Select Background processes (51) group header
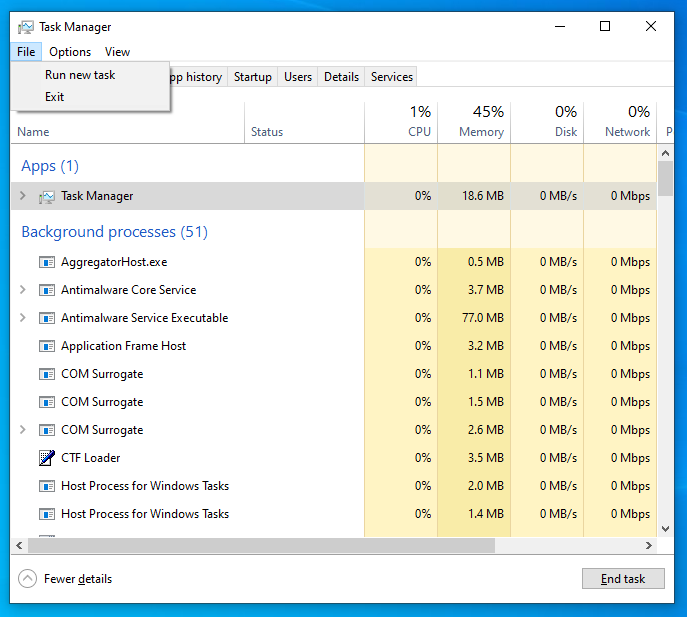Image resolution: width=687 pixels, height=617 pixels. click(x=114, y=232)
